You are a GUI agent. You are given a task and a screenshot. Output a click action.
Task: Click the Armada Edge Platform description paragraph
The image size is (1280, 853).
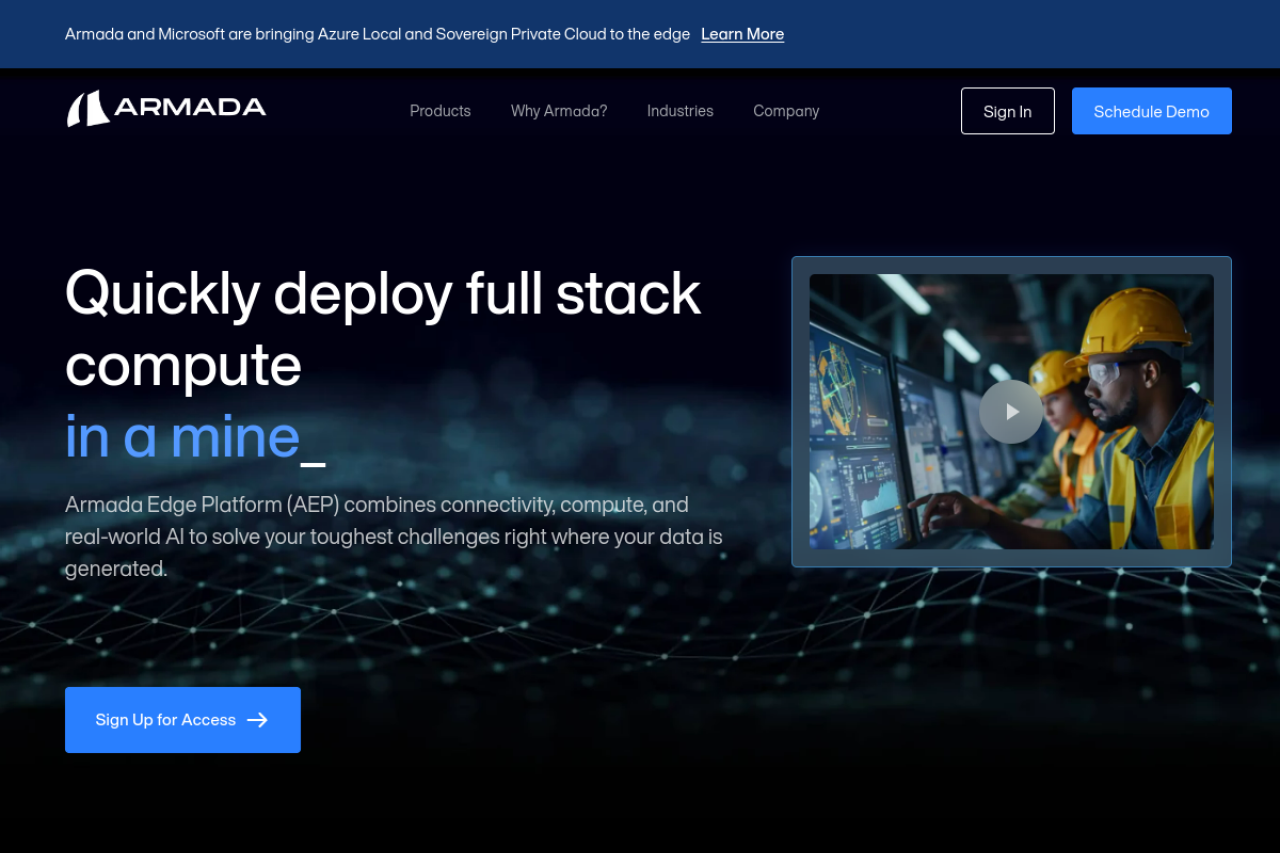click(393, 536)
